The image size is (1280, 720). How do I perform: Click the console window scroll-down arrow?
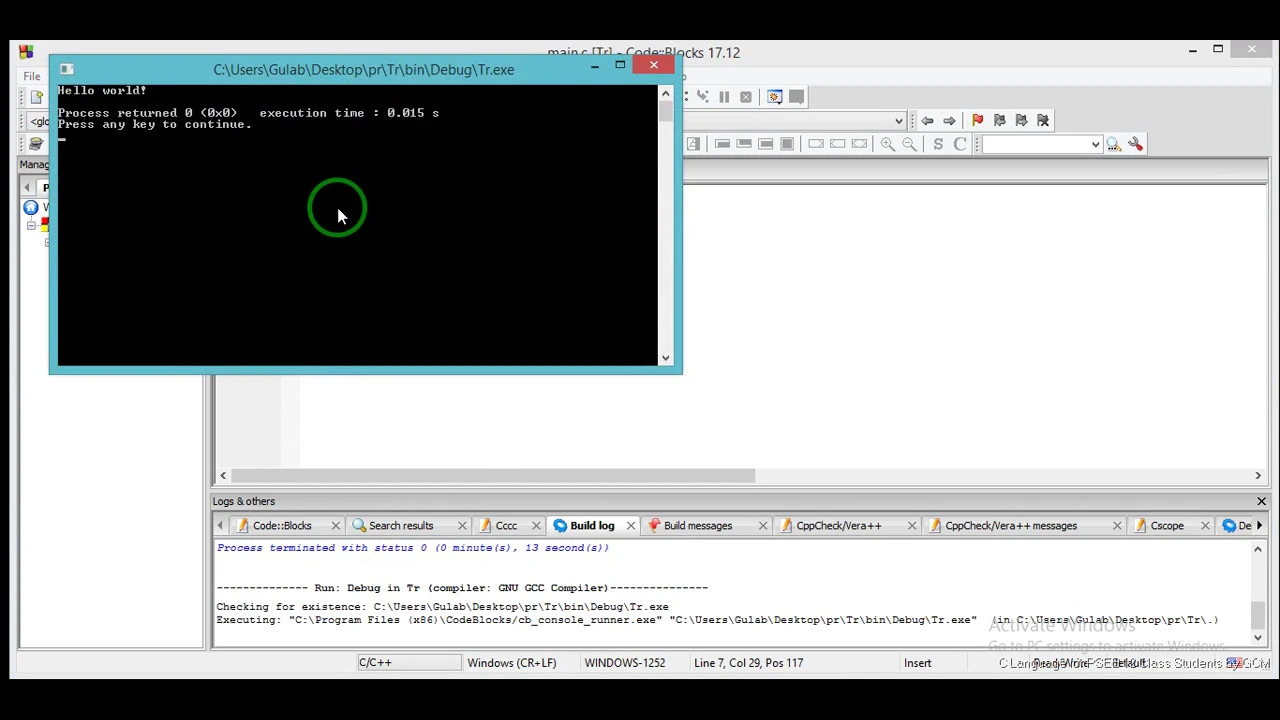(x=665, y=358)
